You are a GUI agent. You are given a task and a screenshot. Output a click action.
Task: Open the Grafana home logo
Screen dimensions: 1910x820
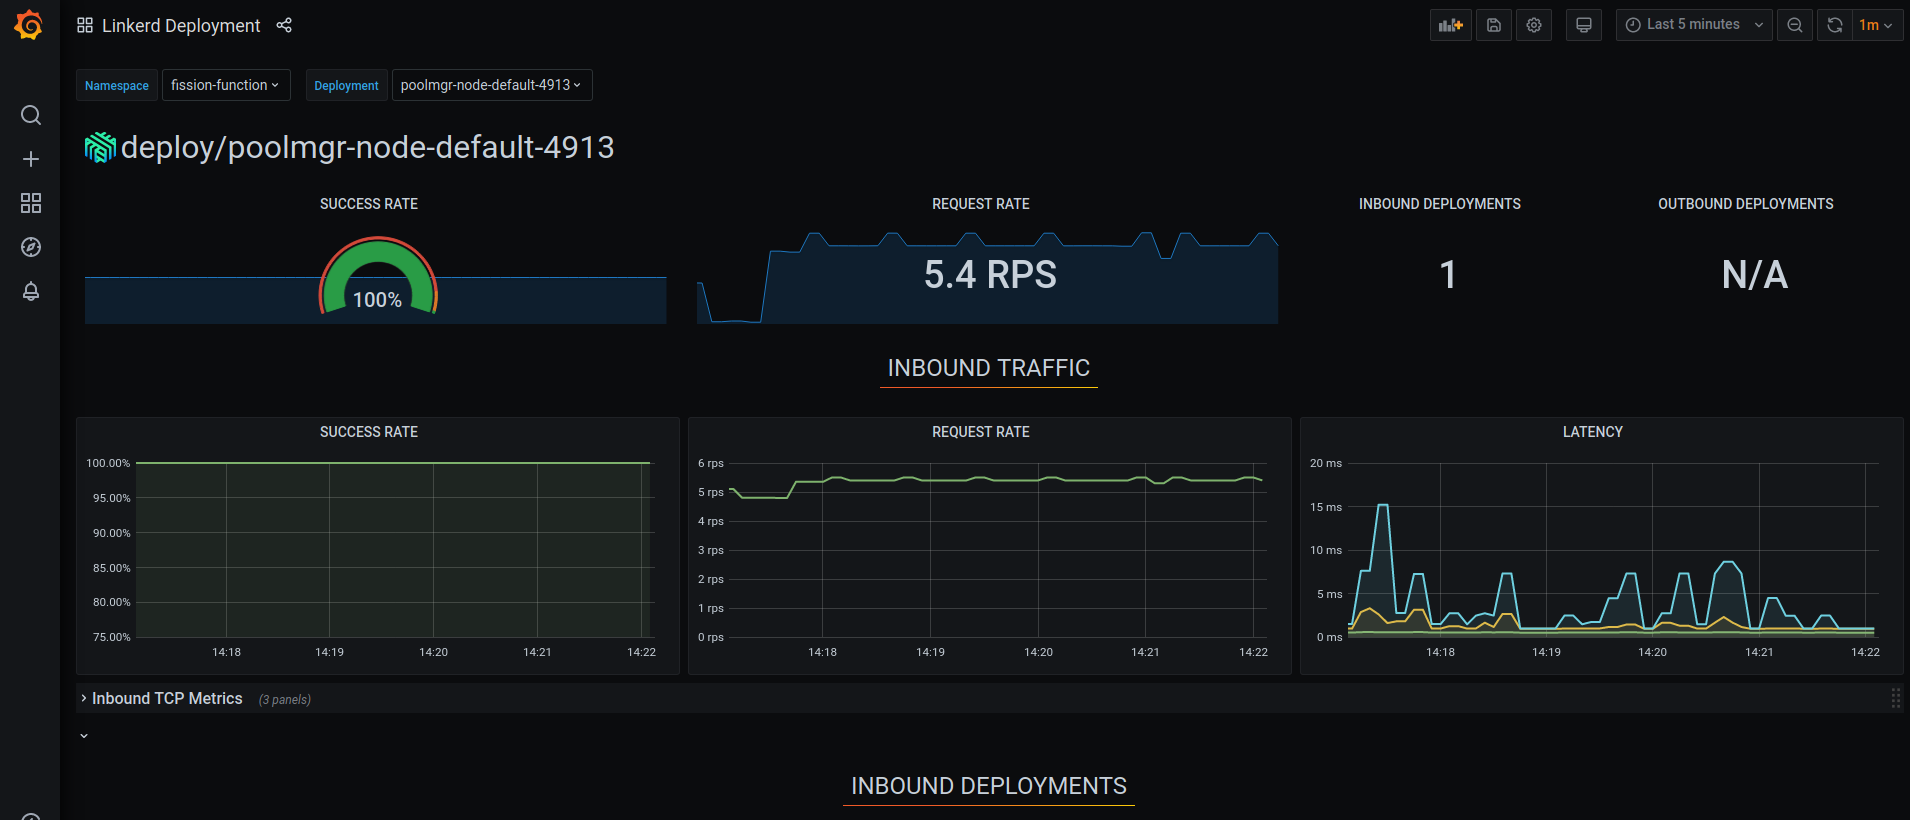pos(29,25)
